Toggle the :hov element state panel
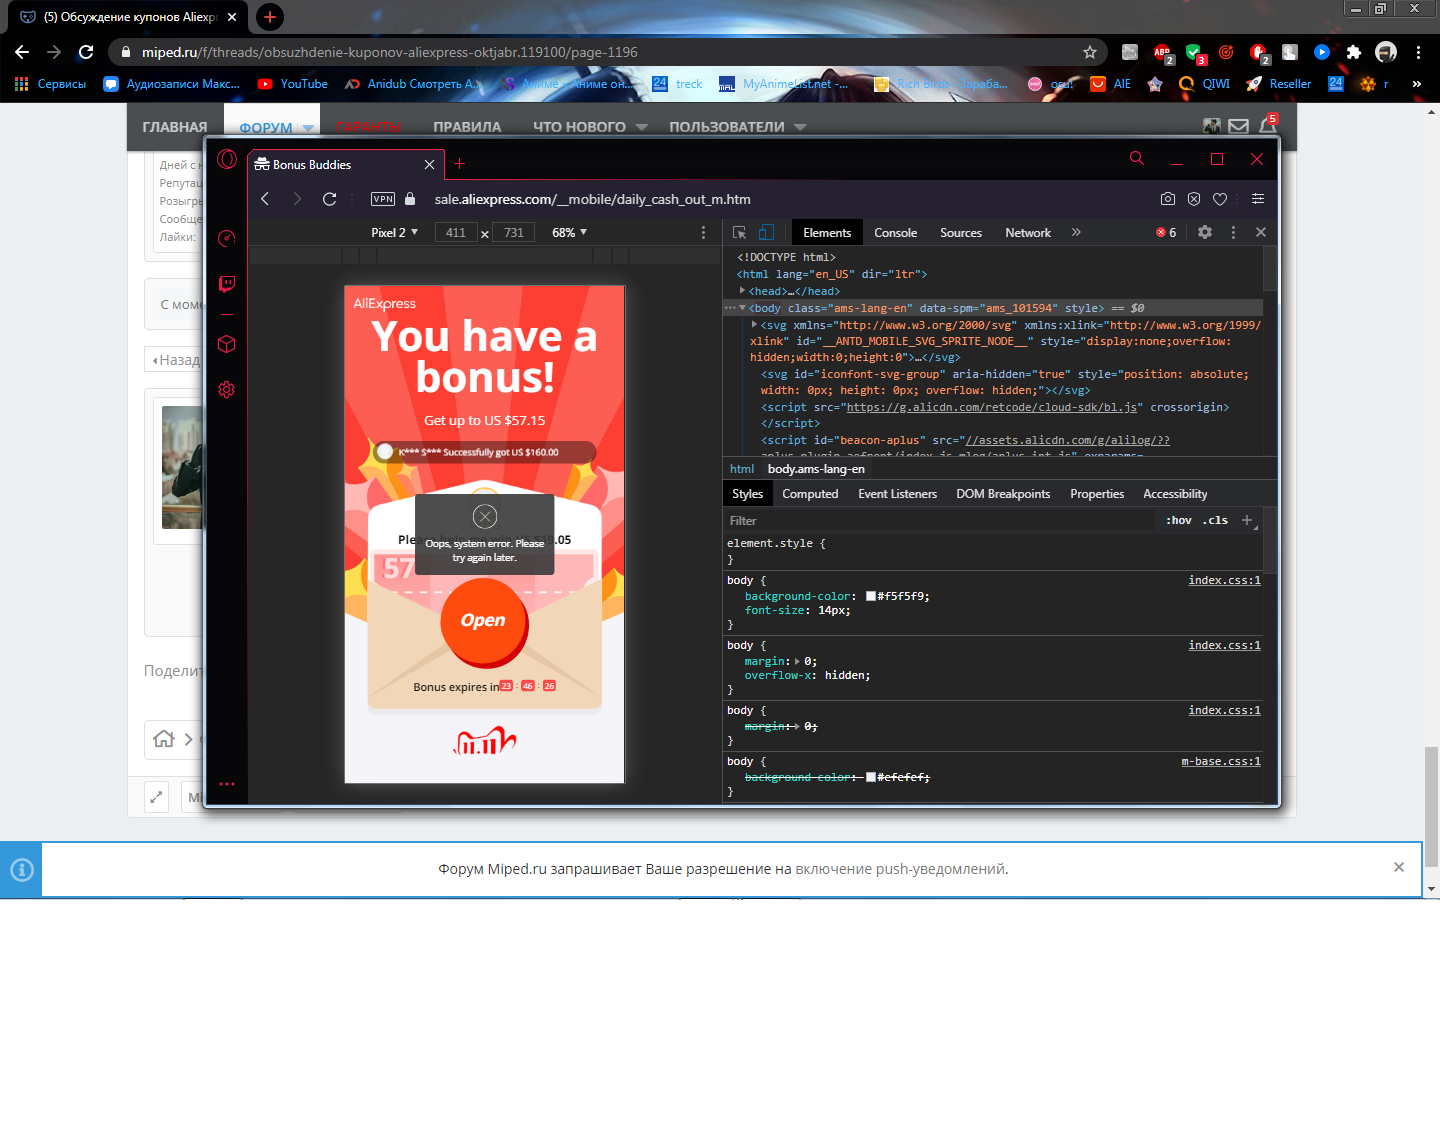 [1179, 521]
